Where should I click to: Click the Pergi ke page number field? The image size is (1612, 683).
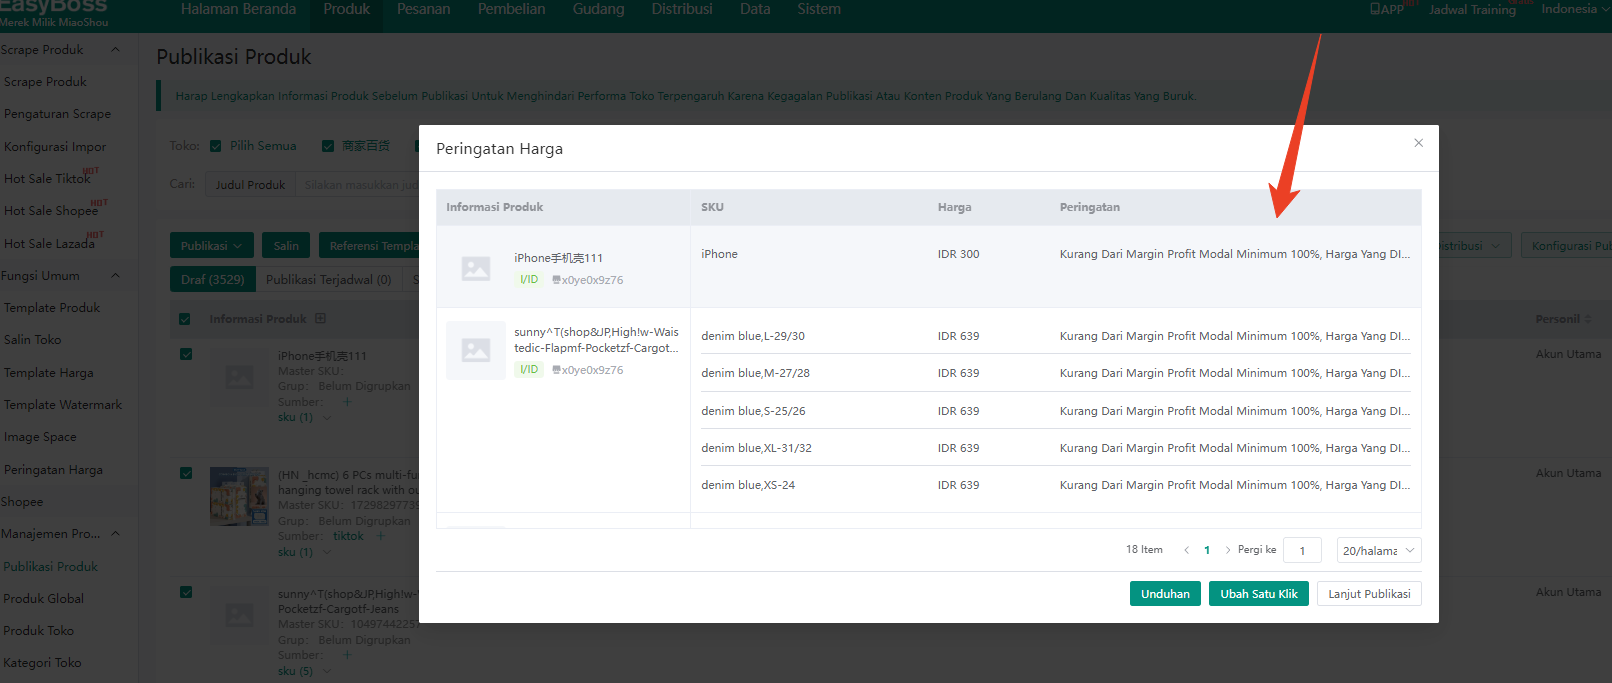(1302, 551)
